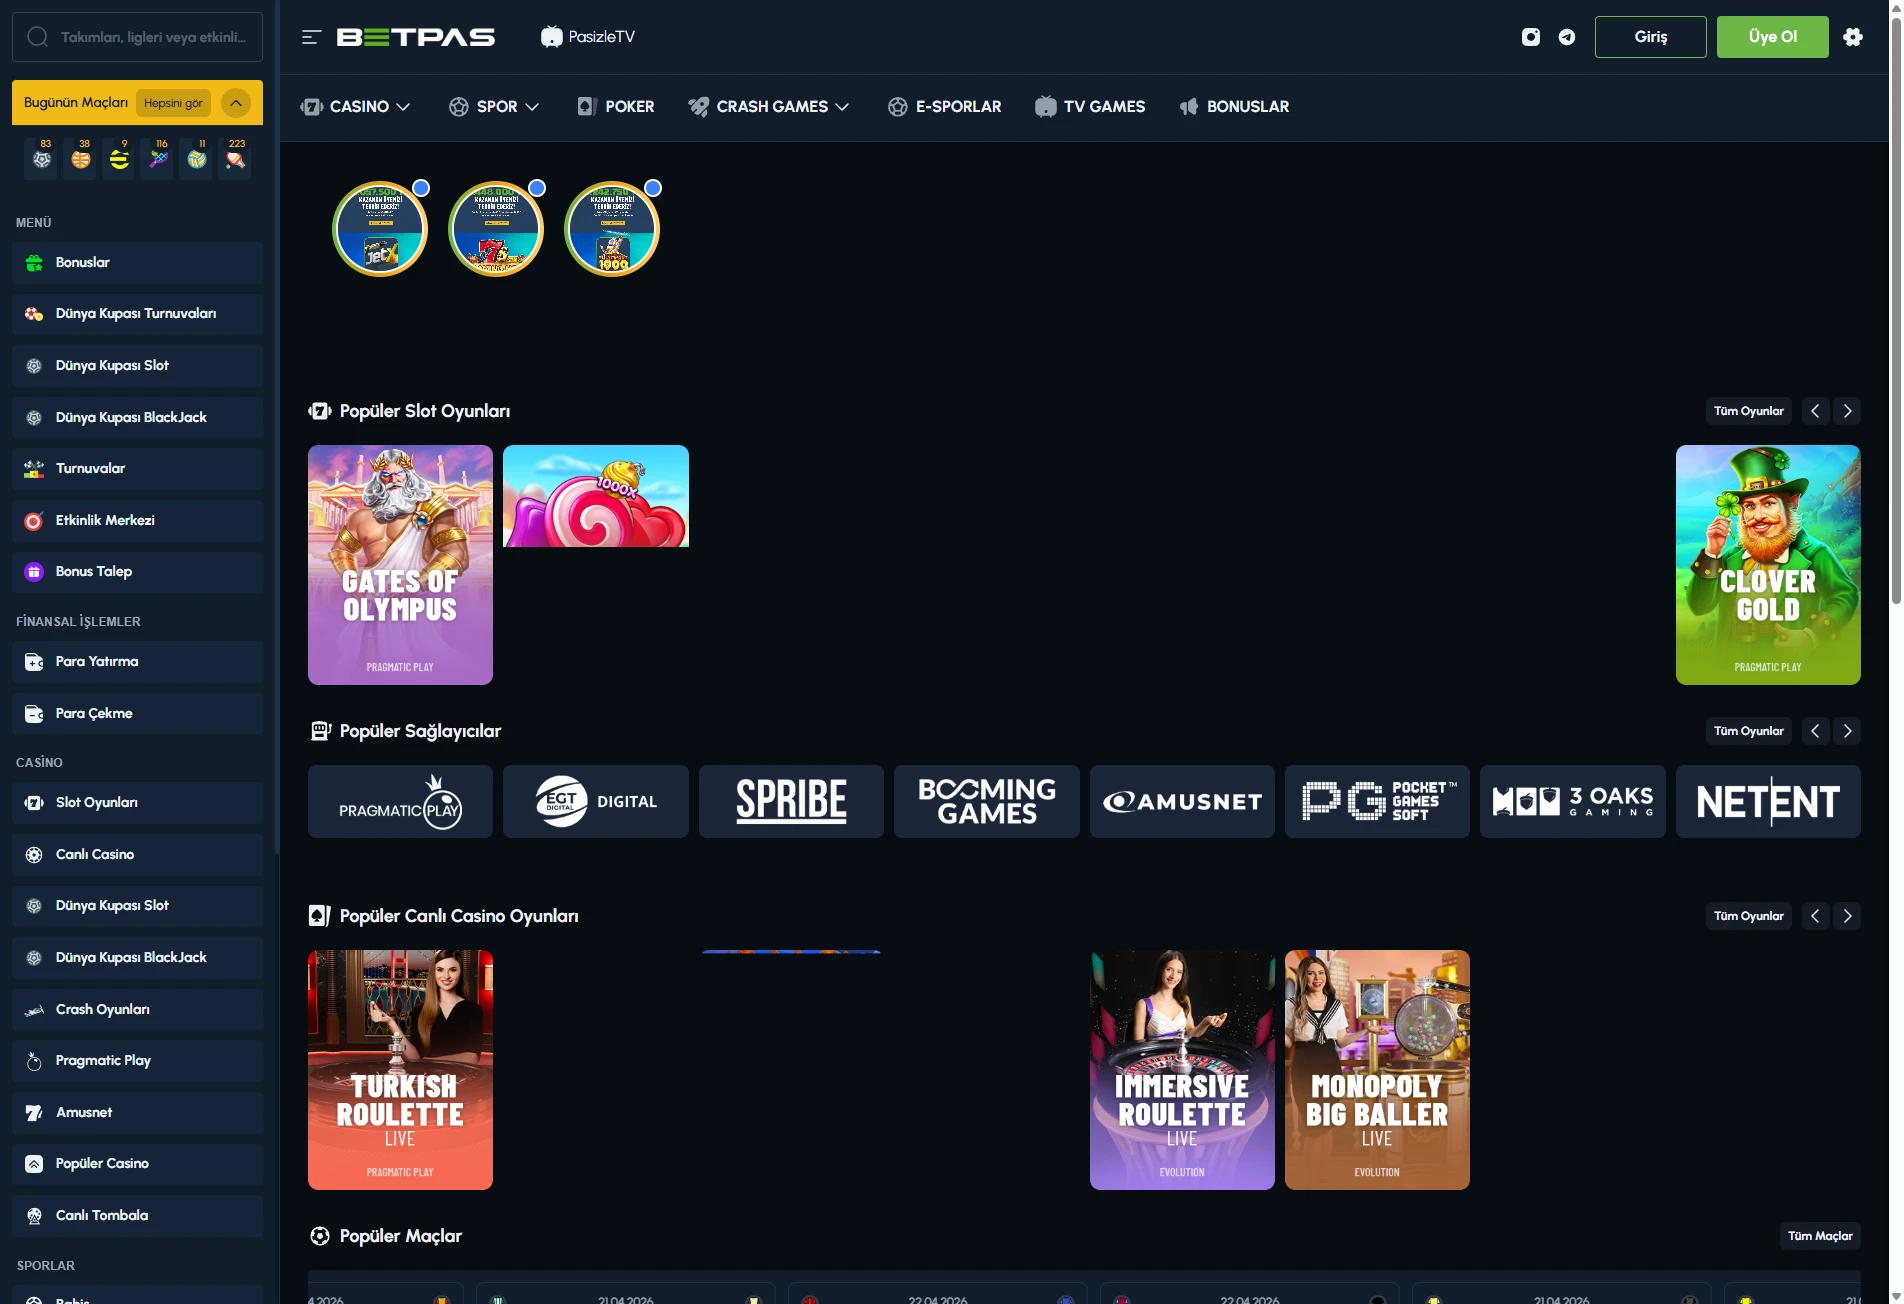Viewport: 1904px width, 1304px height.
Task: Collapse the Bugünün Maçları panel chevron
Action: pos(236,103)
